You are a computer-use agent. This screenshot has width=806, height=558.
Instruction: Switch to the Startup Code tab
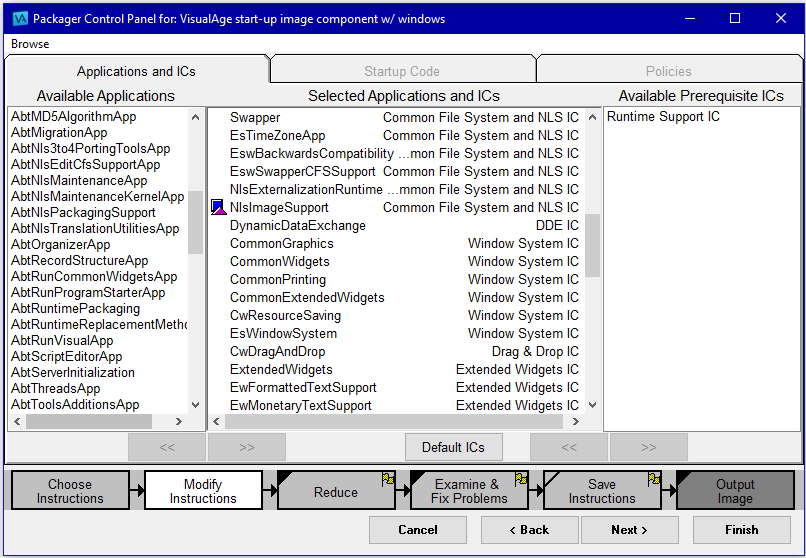coord(402,71)
